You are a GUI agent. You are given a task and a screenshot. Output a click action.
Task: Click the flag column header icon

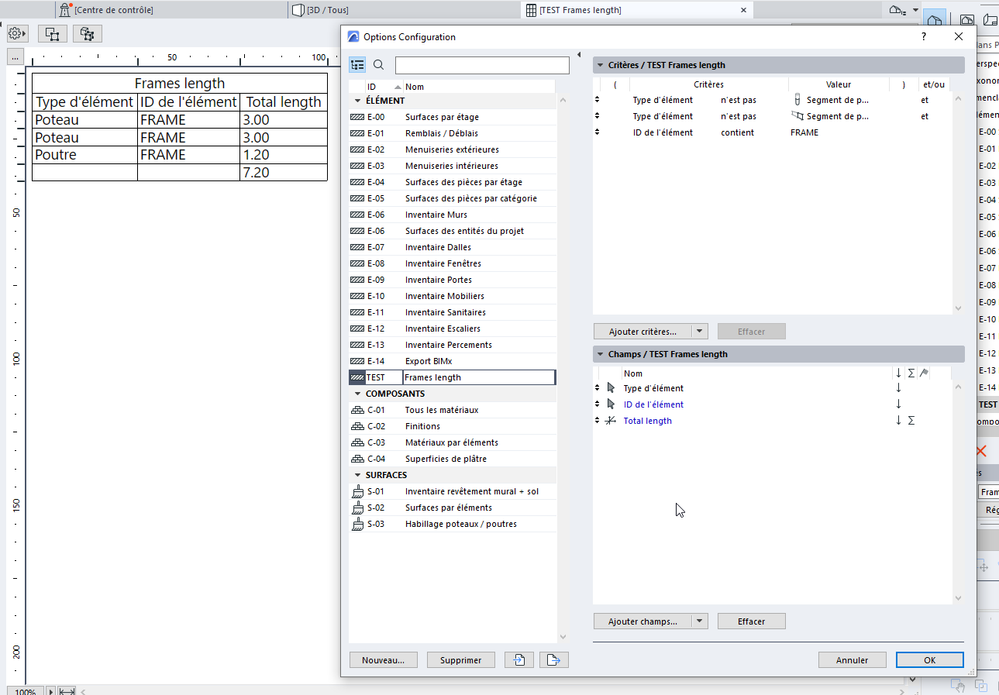coord(924,373)
